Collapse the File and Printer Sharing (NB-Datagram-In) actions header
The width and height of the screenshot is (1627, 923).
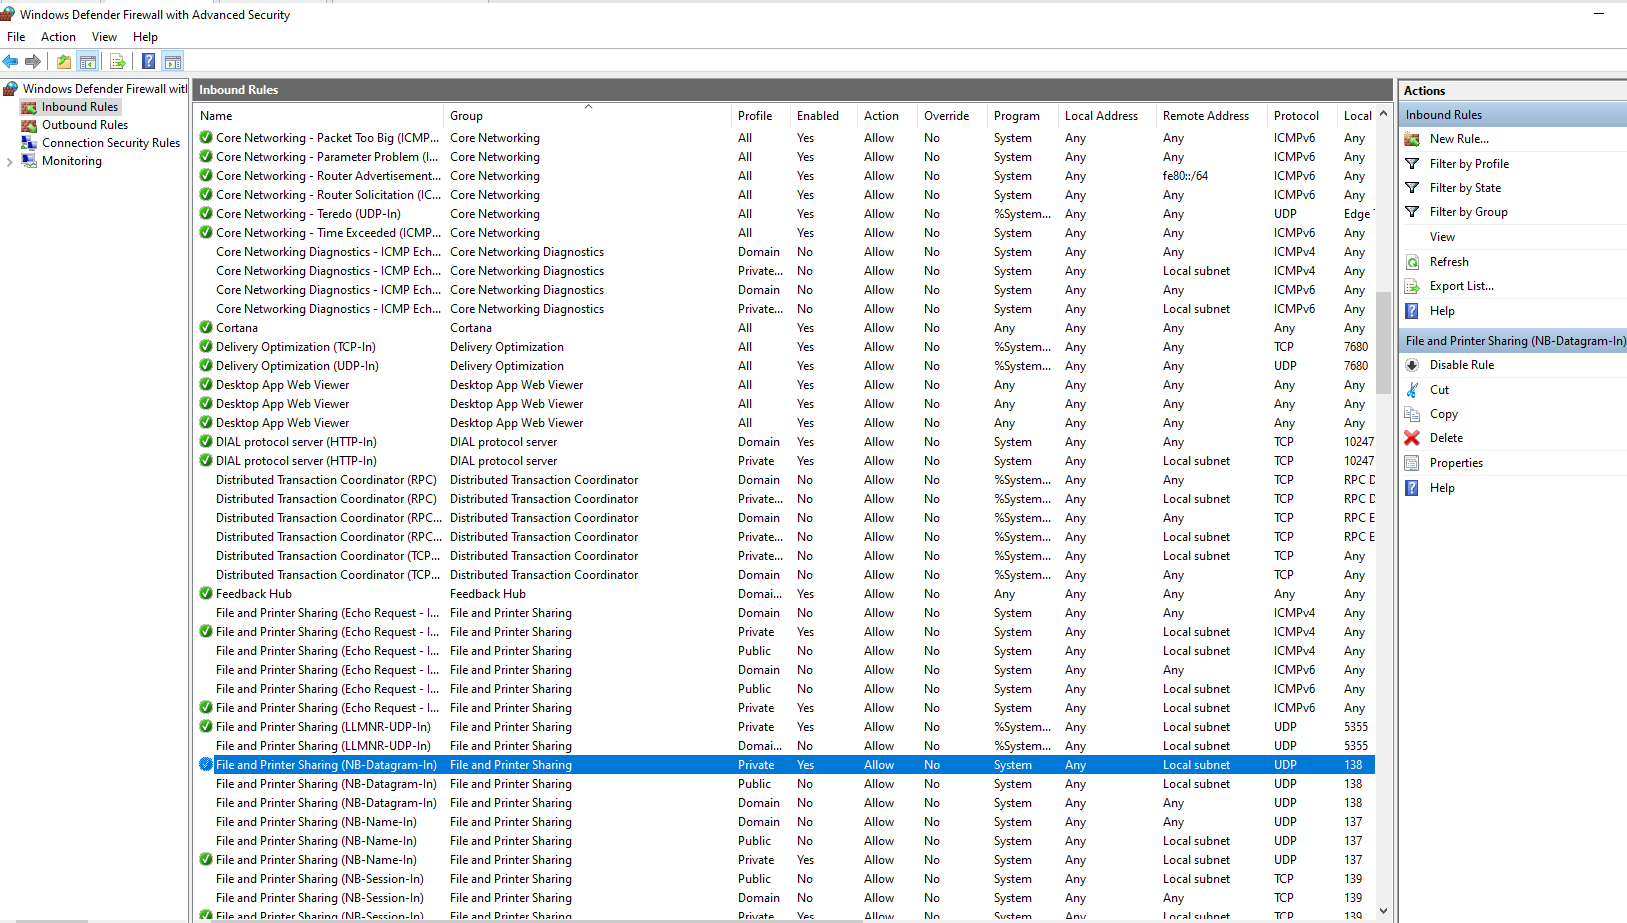1513,341
